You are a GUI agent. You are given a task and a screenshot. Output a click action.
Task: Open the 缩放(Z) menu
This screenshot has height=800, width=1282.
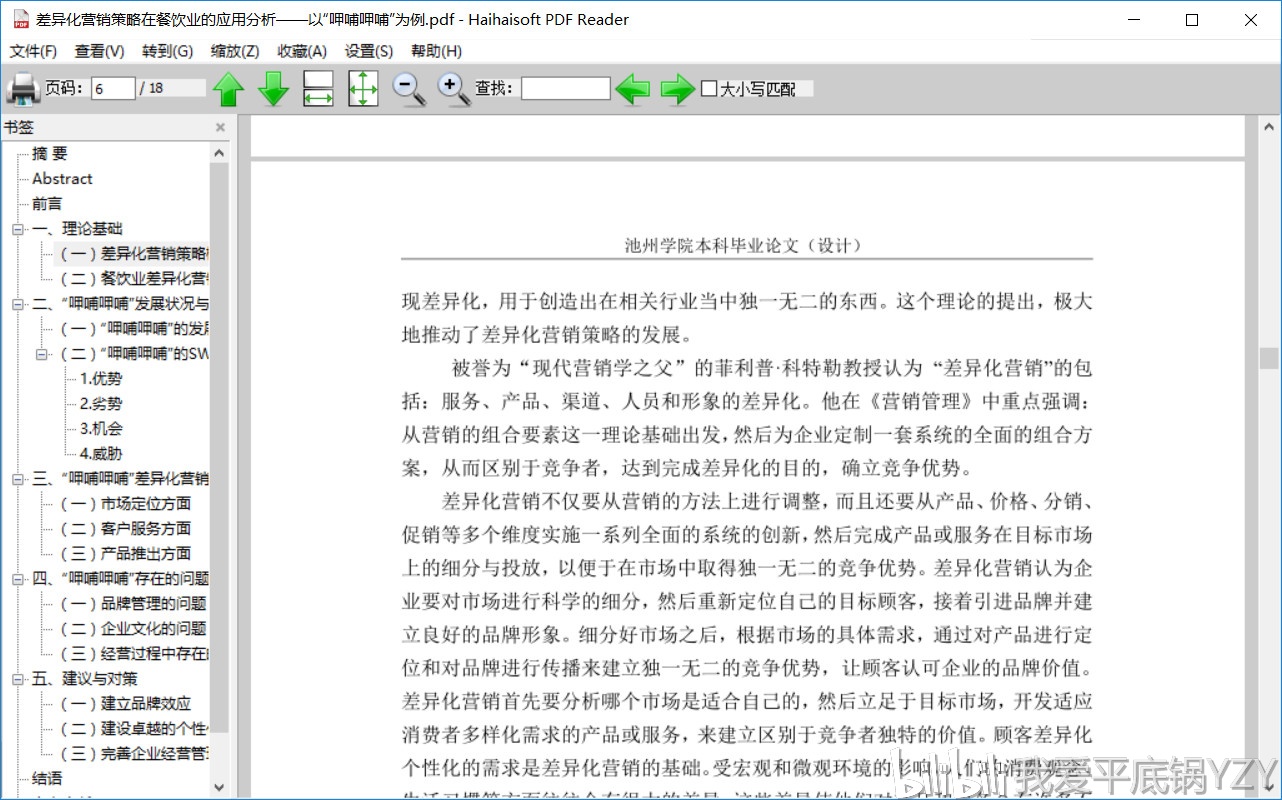(235, 51)
